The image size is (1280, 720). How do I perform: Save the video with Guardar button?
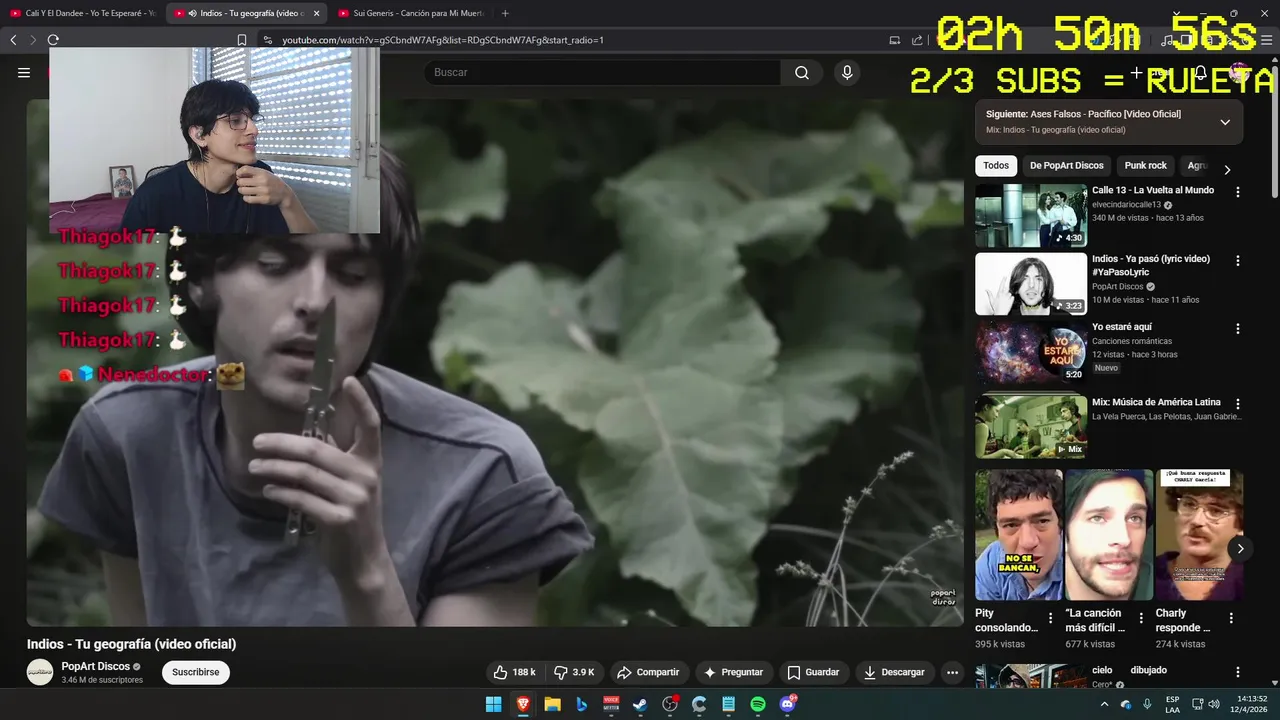813,672
